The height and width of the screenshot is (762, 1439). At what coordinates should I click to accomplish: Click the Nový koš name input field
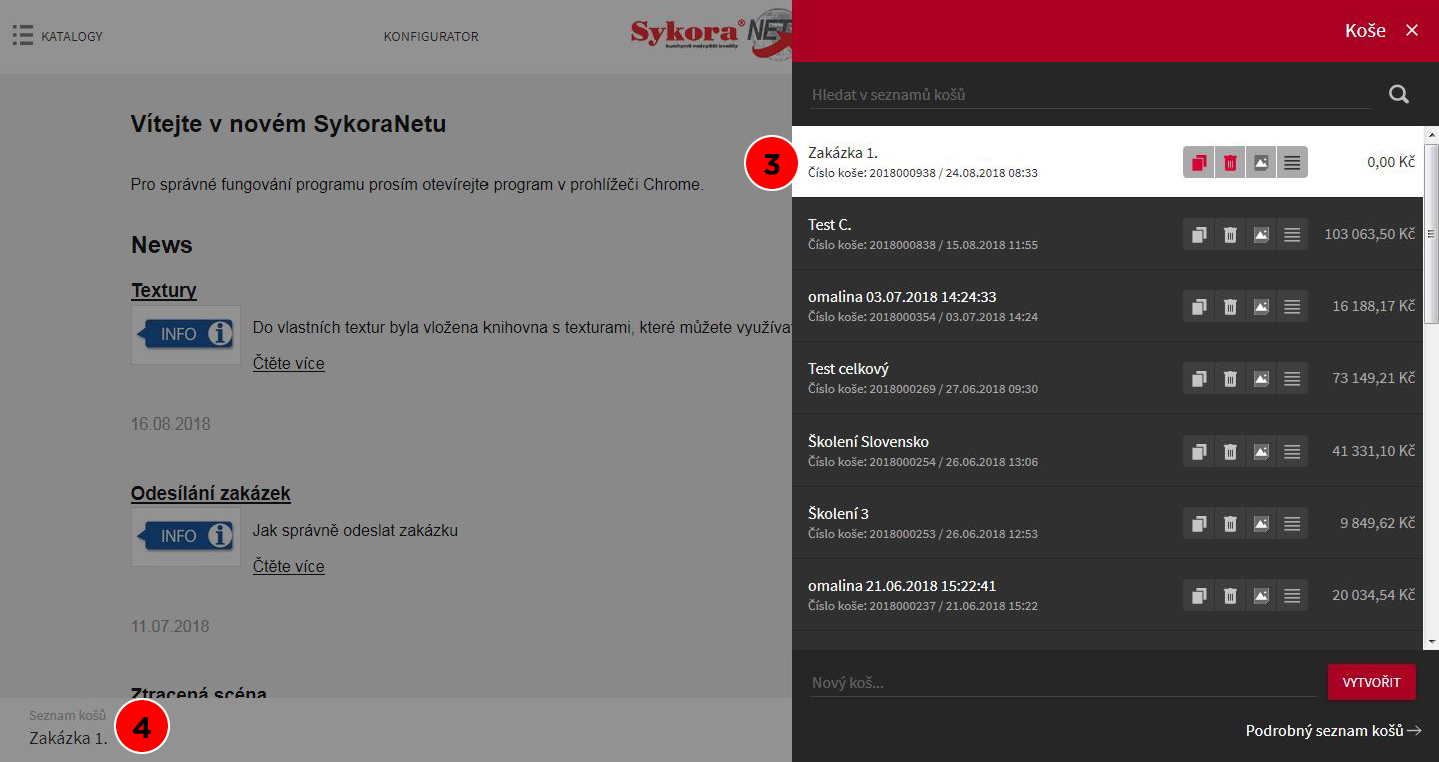pos(1062,683)
